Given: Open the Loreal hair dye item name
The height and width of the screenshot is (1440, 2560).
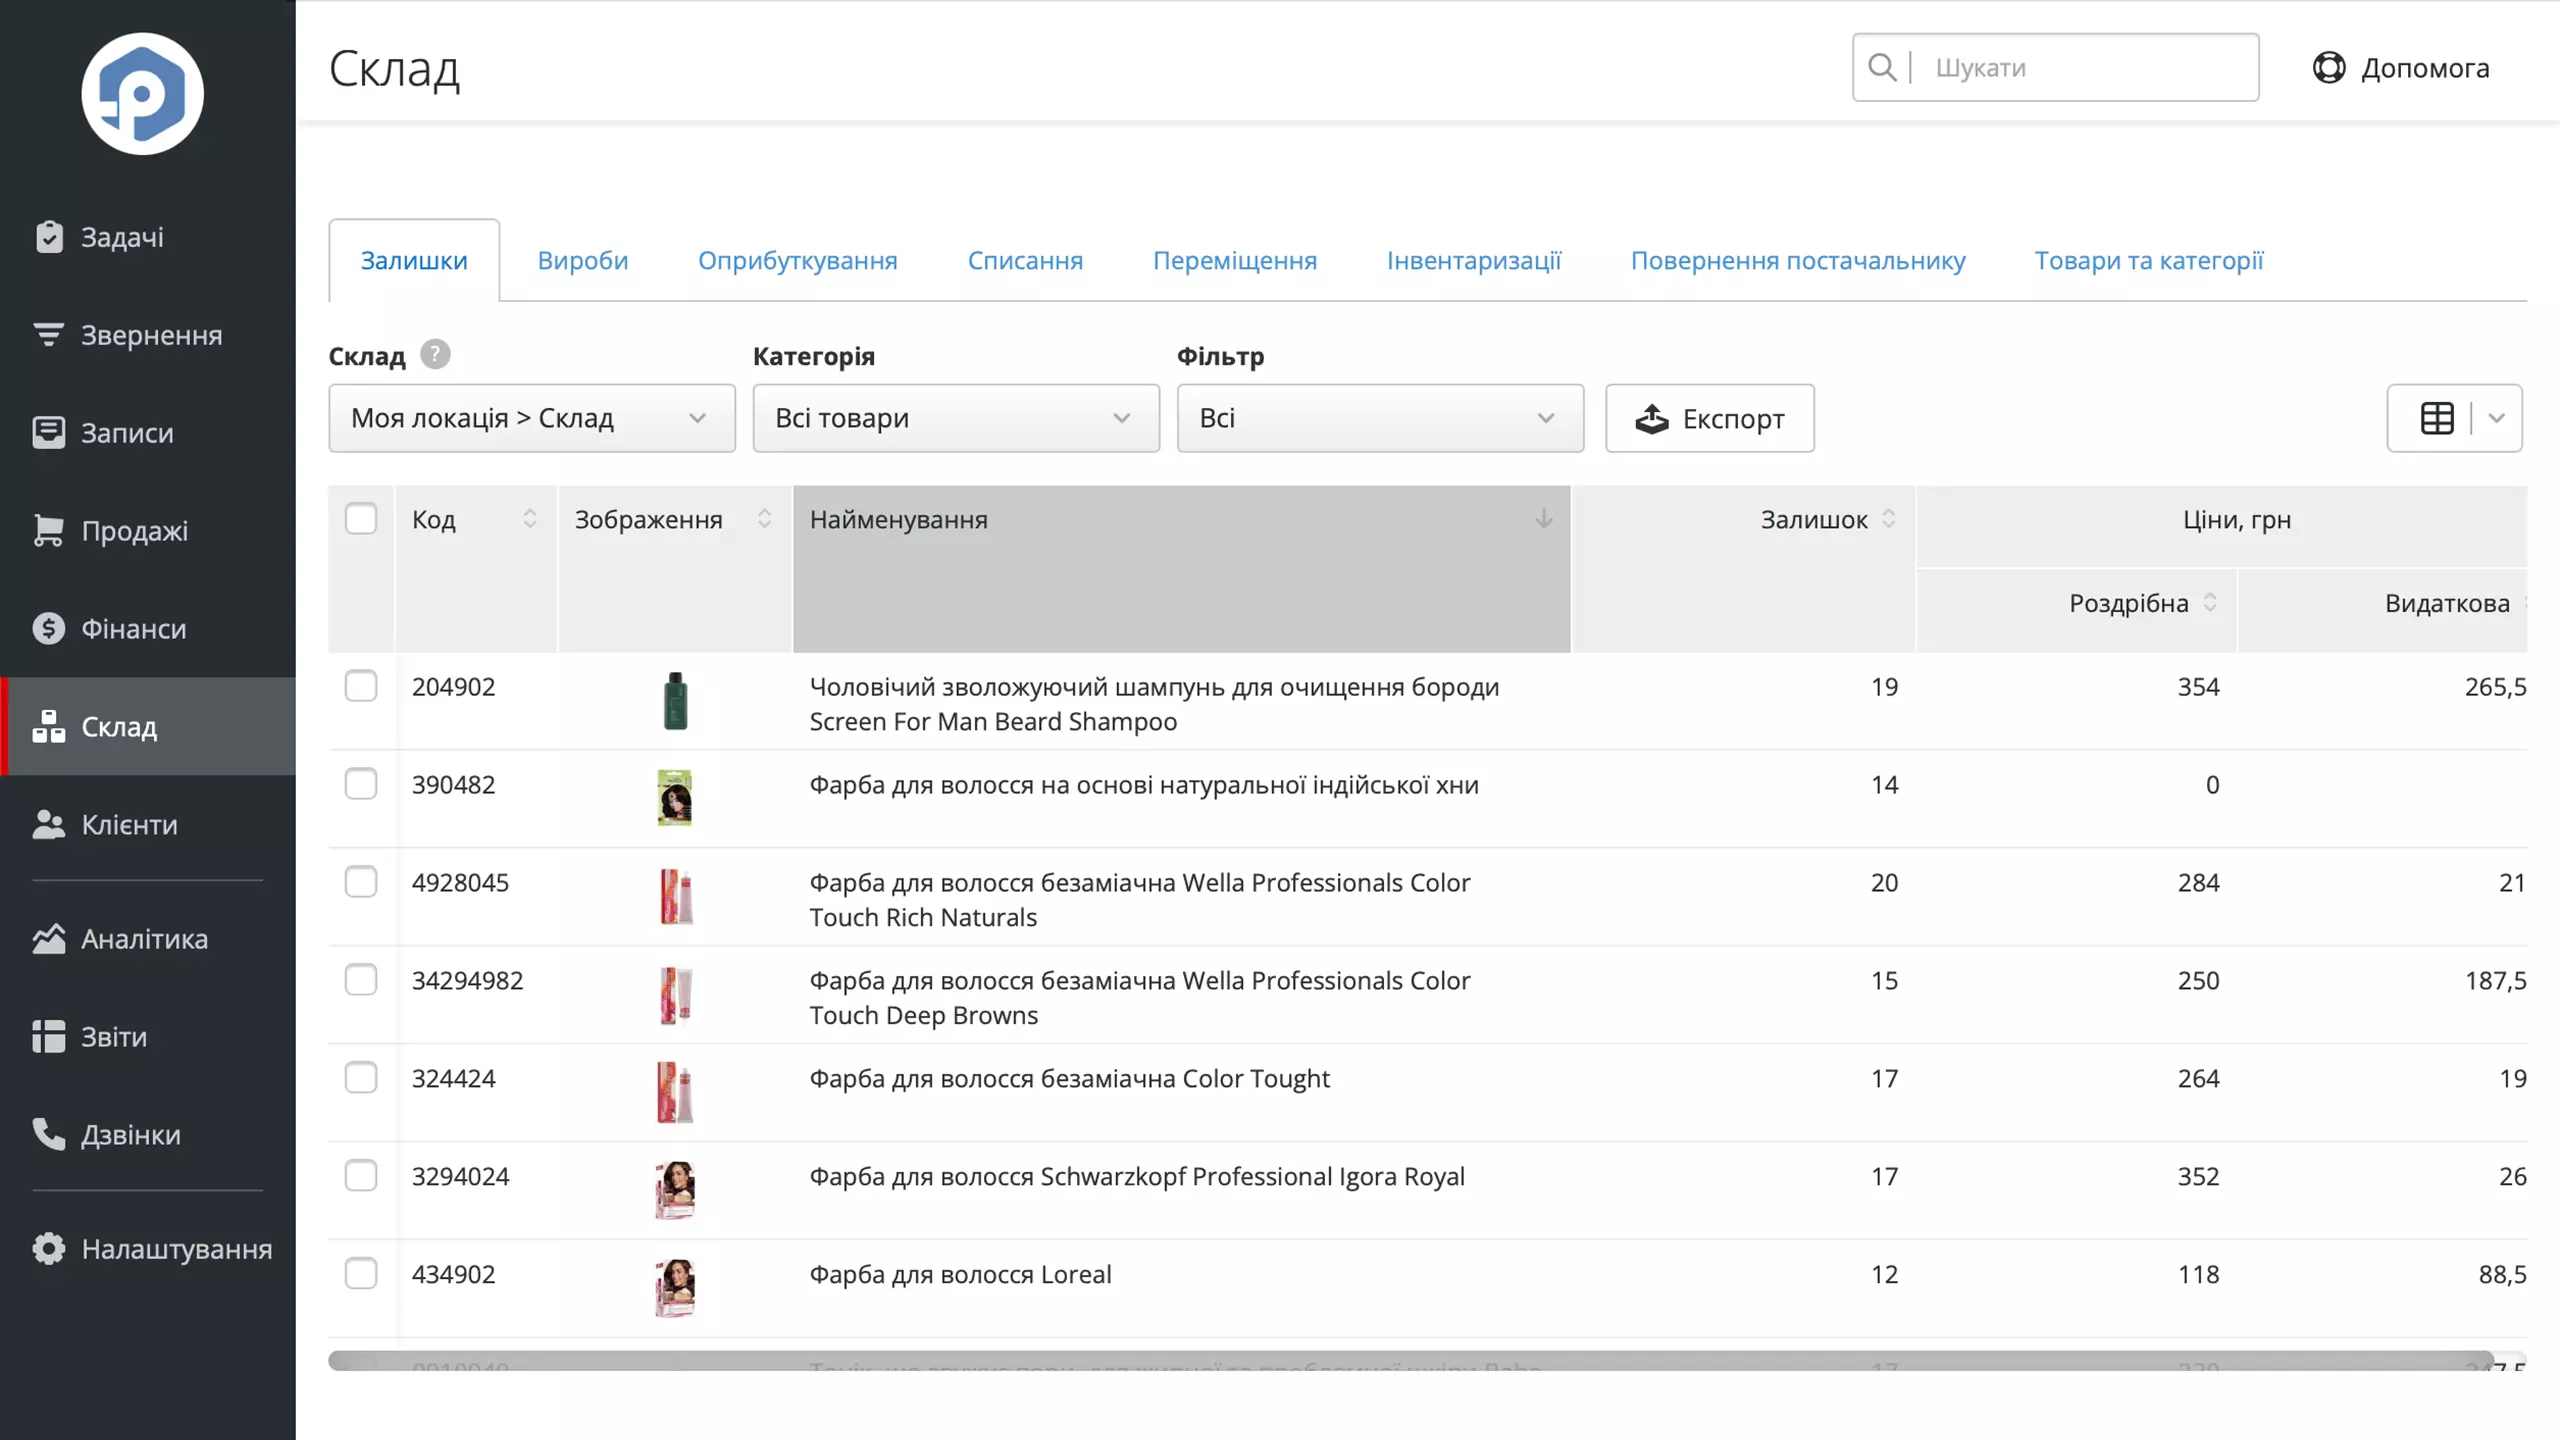Looking at the screenshot, I should [x=960, y=1274].
